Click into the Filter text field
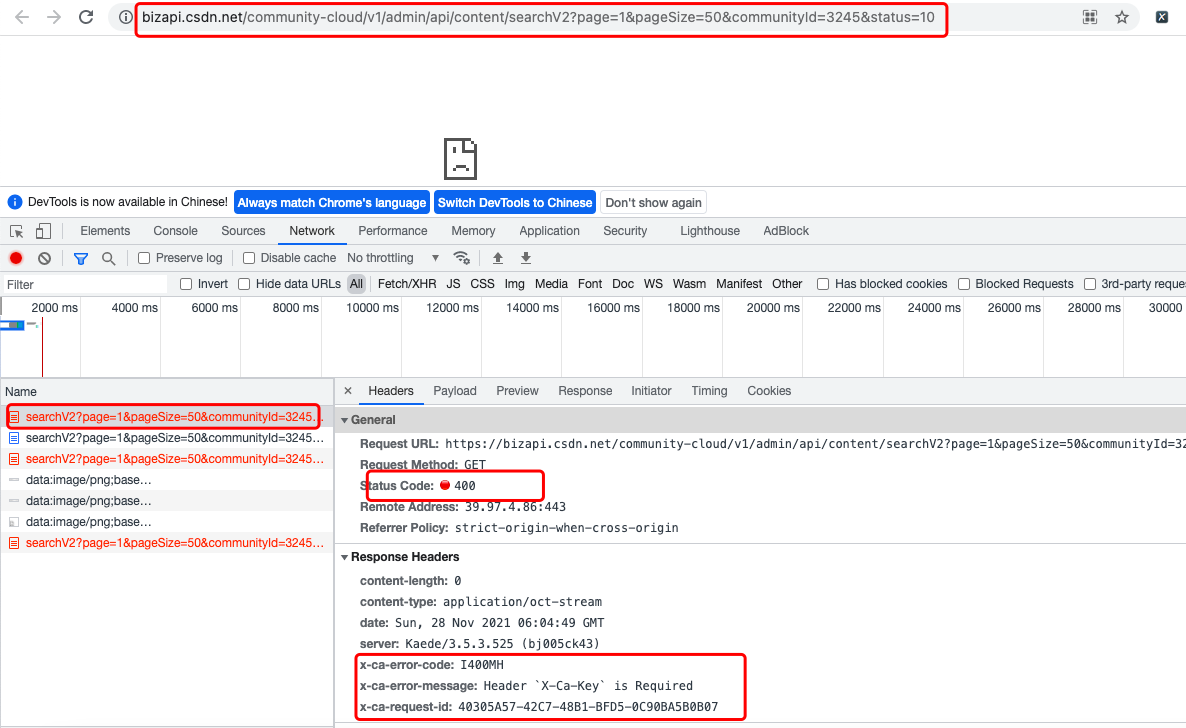Image resolution: width=1186 pixels, height=728 pixels. point(85,285)
